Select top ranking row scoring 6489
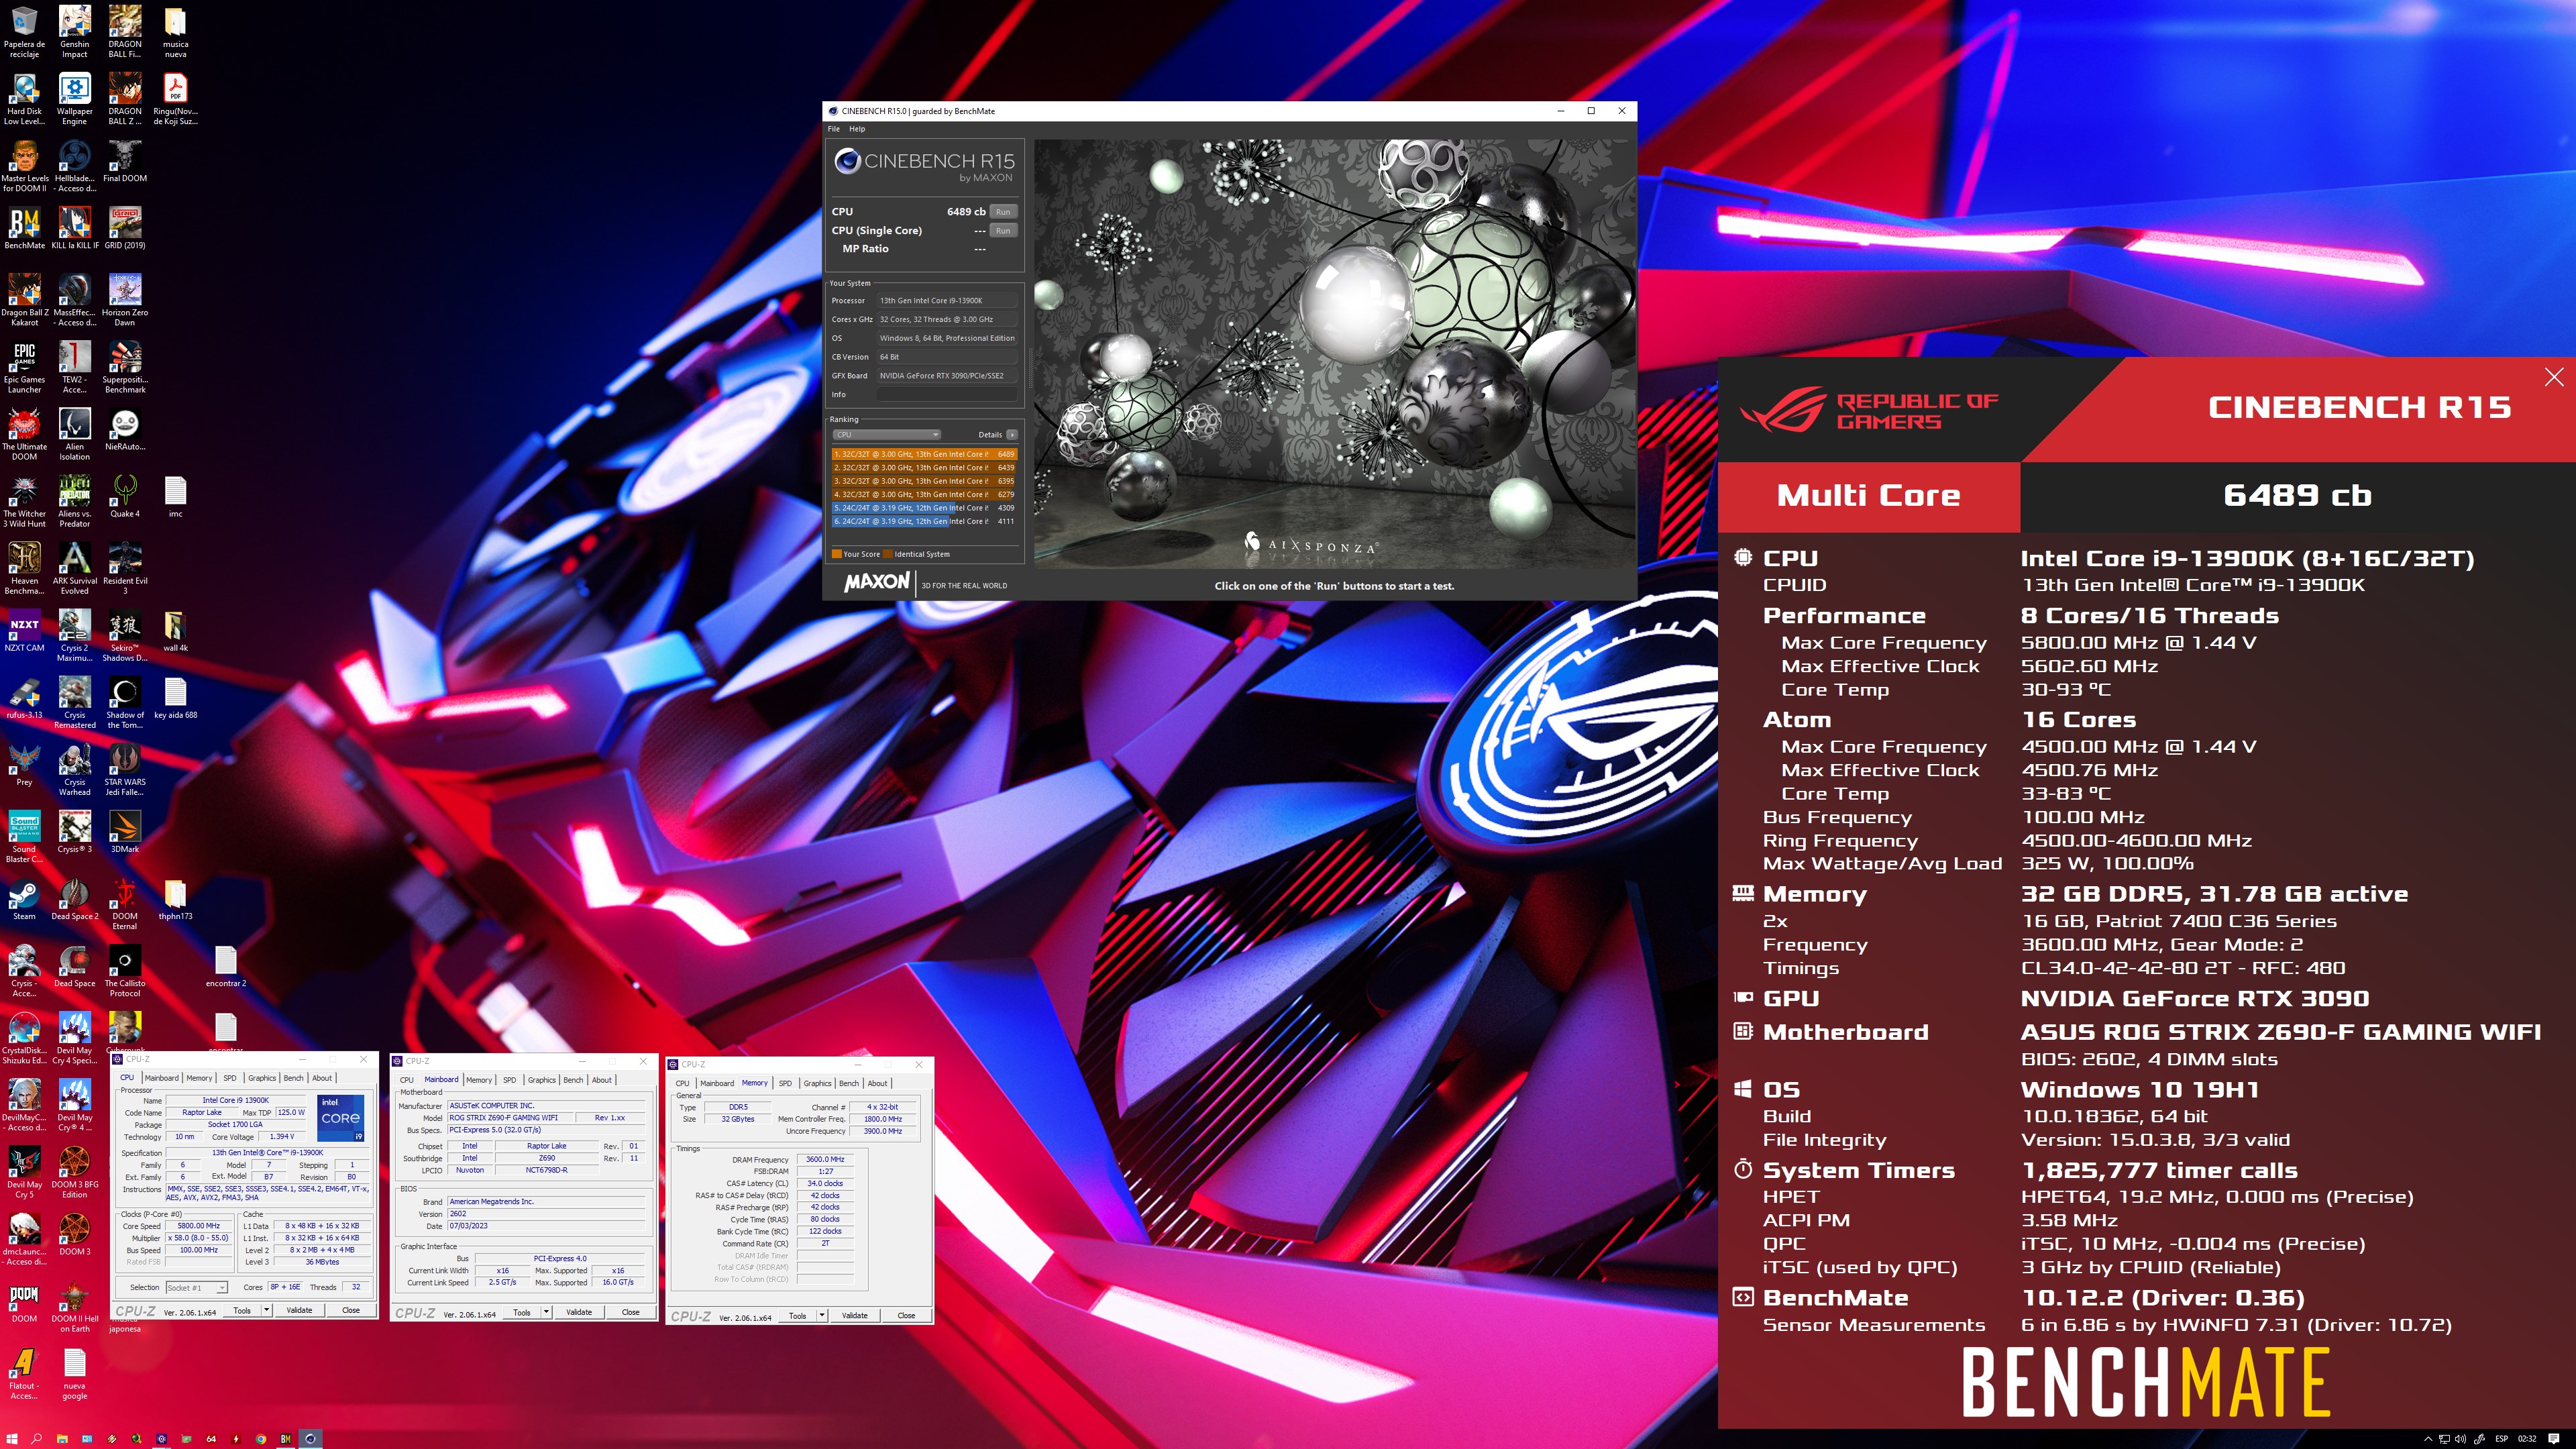 (x=924, y=454)
